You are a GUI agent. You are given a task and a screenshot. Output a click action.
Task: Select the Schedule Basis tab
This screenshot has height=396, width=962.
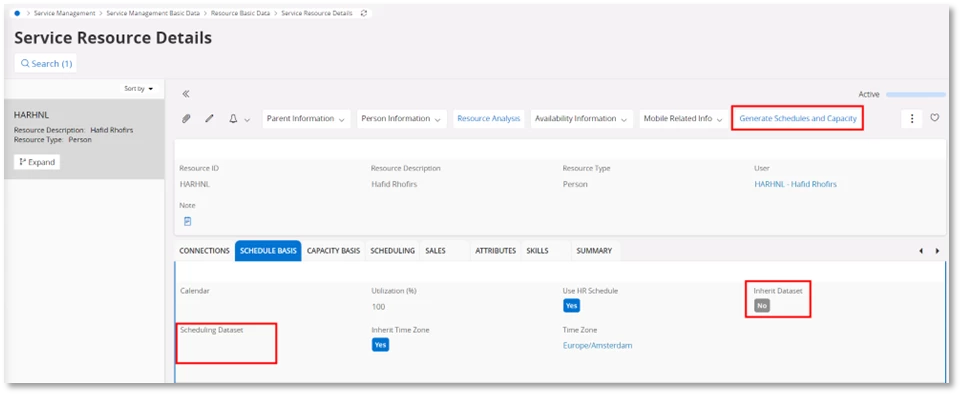(x=268, y=250)
